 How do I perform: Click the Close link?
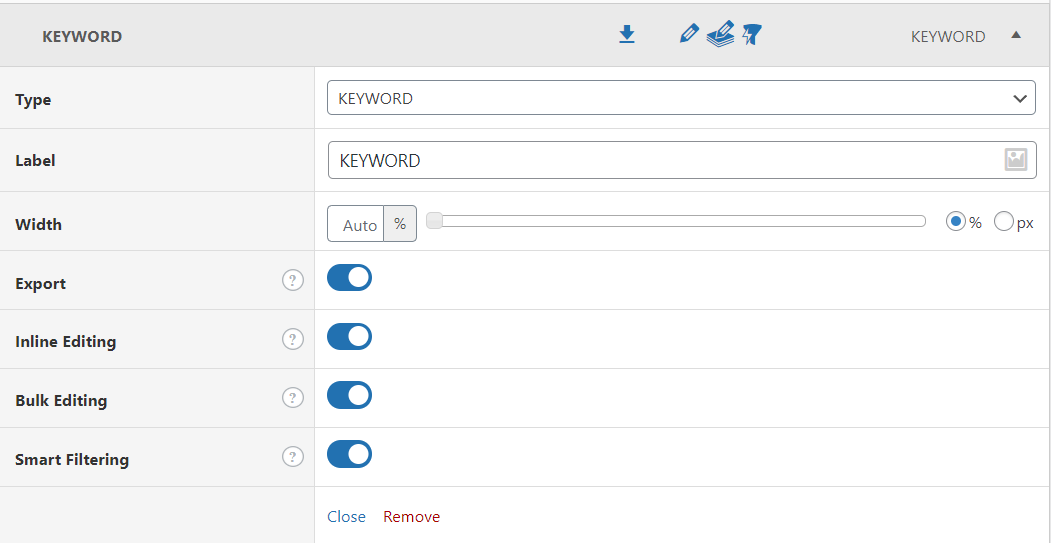[346, 516]
